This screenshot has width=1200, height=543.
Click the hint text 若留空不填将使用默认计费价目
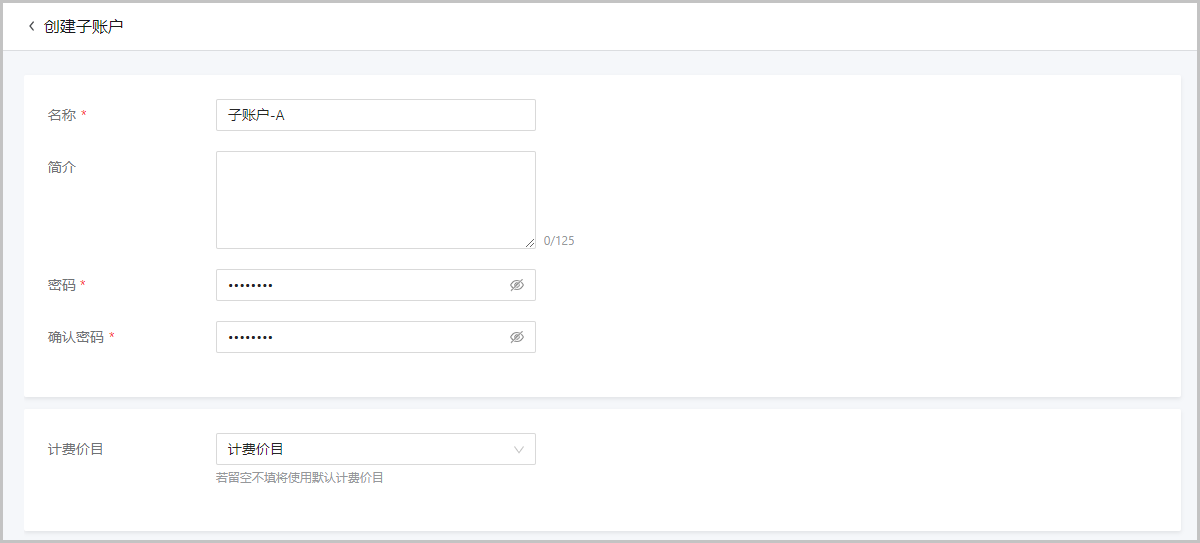pos(300,478)
